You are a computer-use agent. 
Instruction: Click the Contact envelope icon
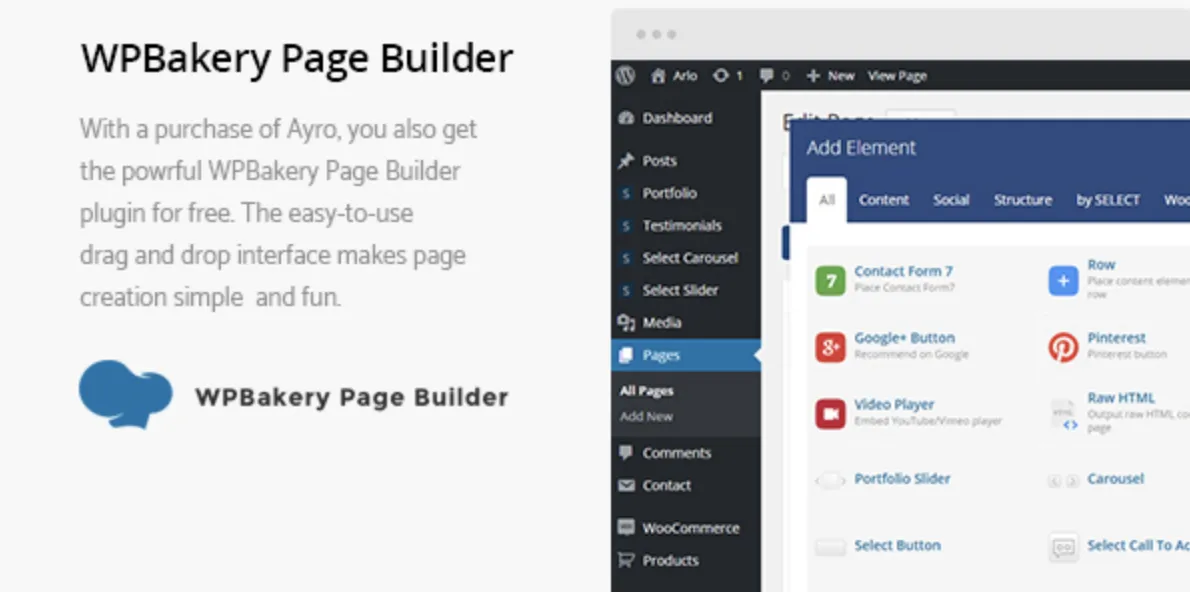[x=626, y=485]
